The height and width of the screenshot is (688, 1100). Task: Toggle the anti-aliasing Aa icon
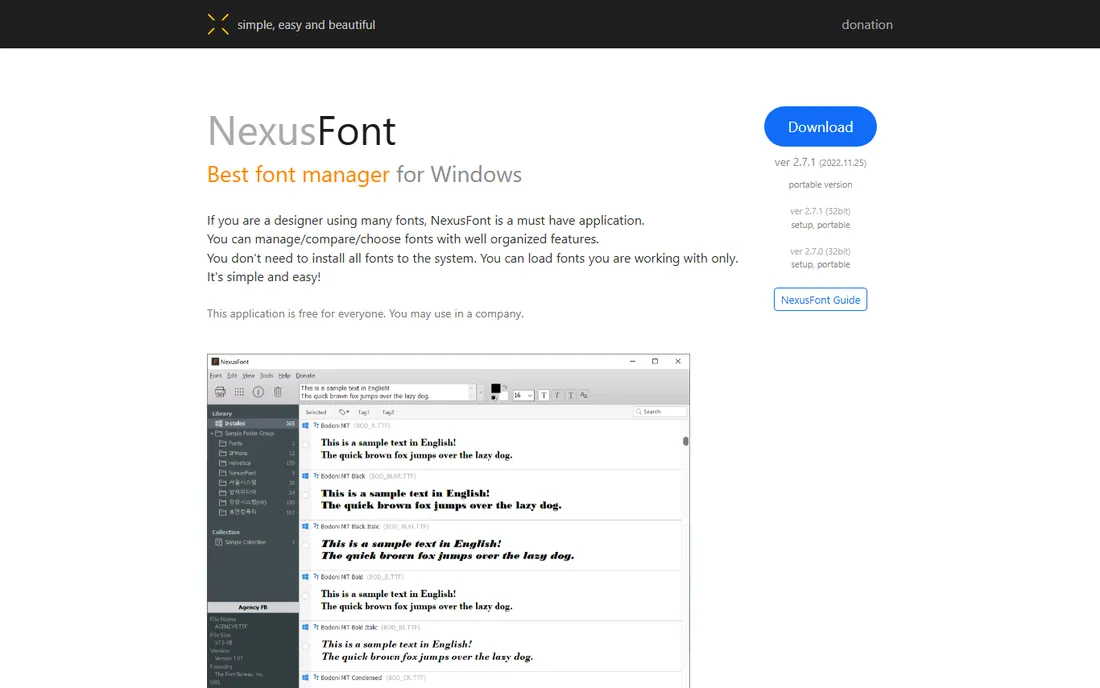(584, 396)
